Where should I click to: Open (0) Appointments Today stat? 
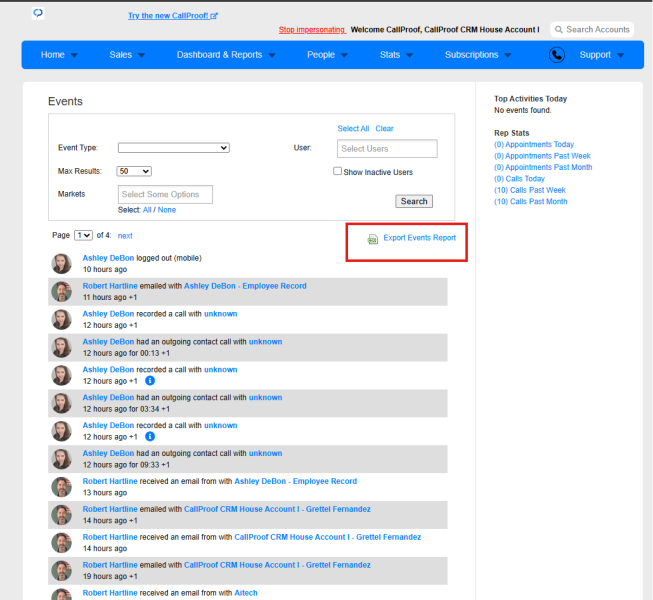click(x=534, y=144)
